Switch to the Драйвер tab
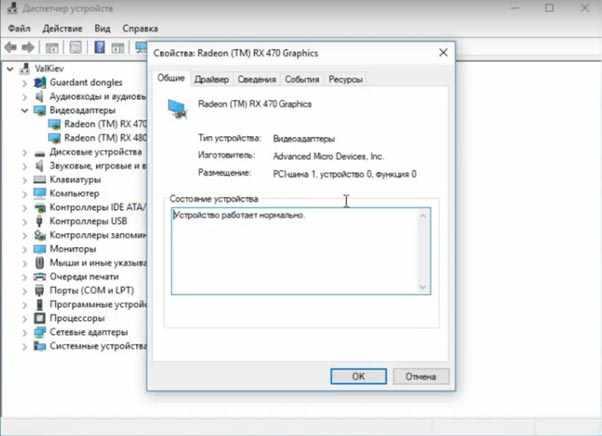 pos(211,79)
